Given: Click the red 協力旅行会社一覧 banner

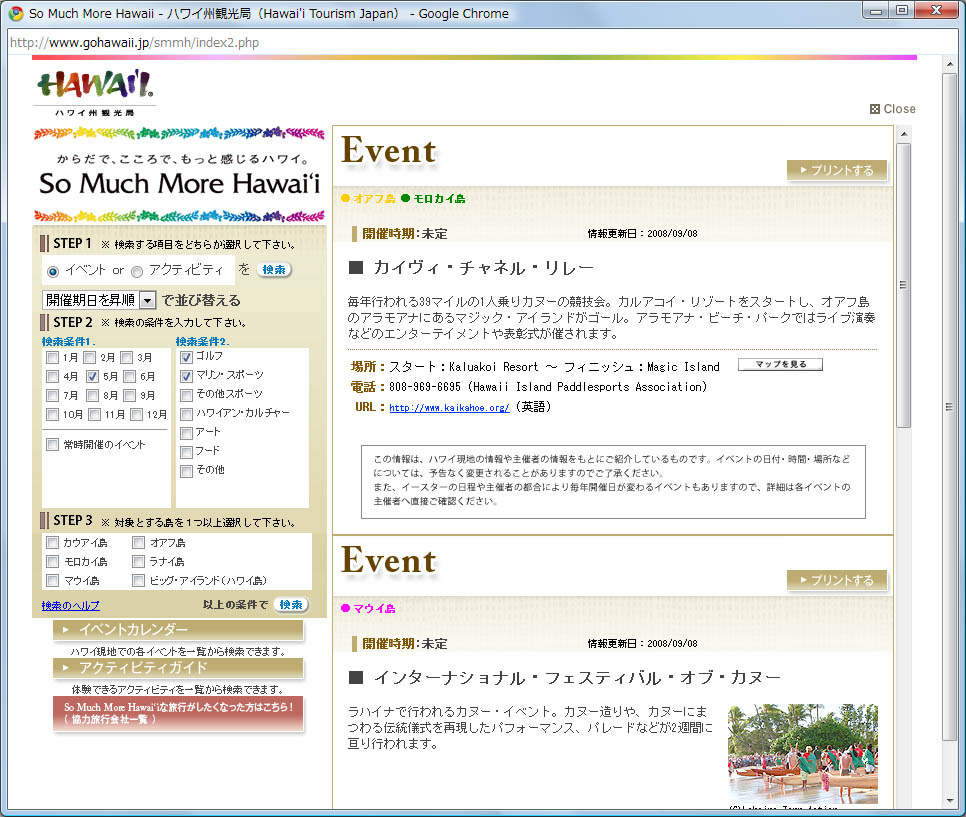Looking at the screenshot, I should tap(178, 713).
